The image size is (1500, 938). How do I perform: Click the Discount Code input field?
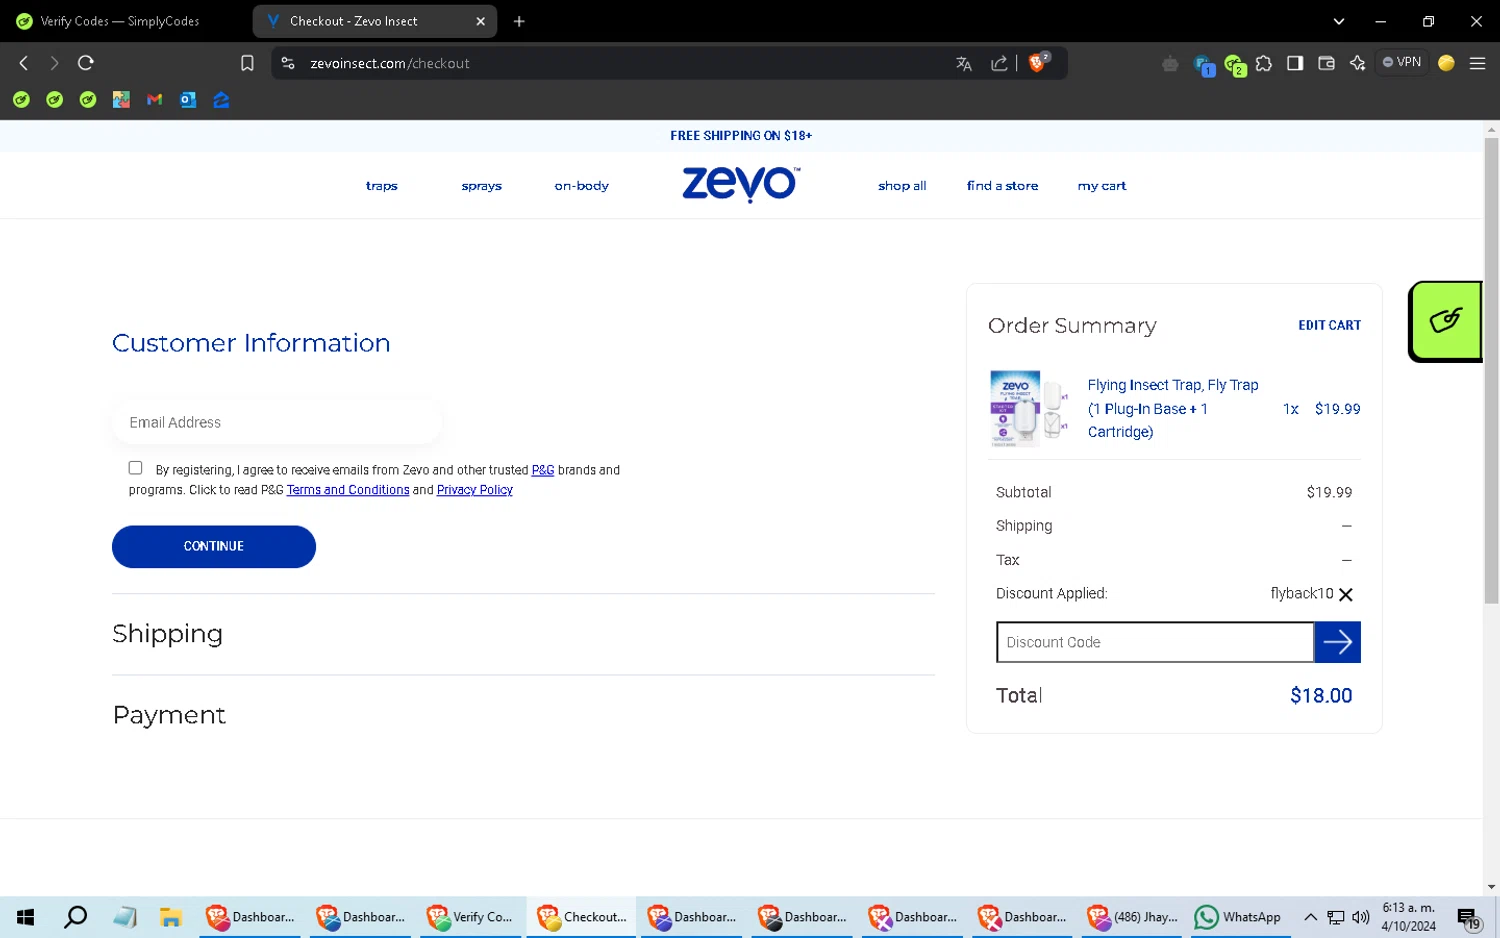click(x=1155, y=642)
